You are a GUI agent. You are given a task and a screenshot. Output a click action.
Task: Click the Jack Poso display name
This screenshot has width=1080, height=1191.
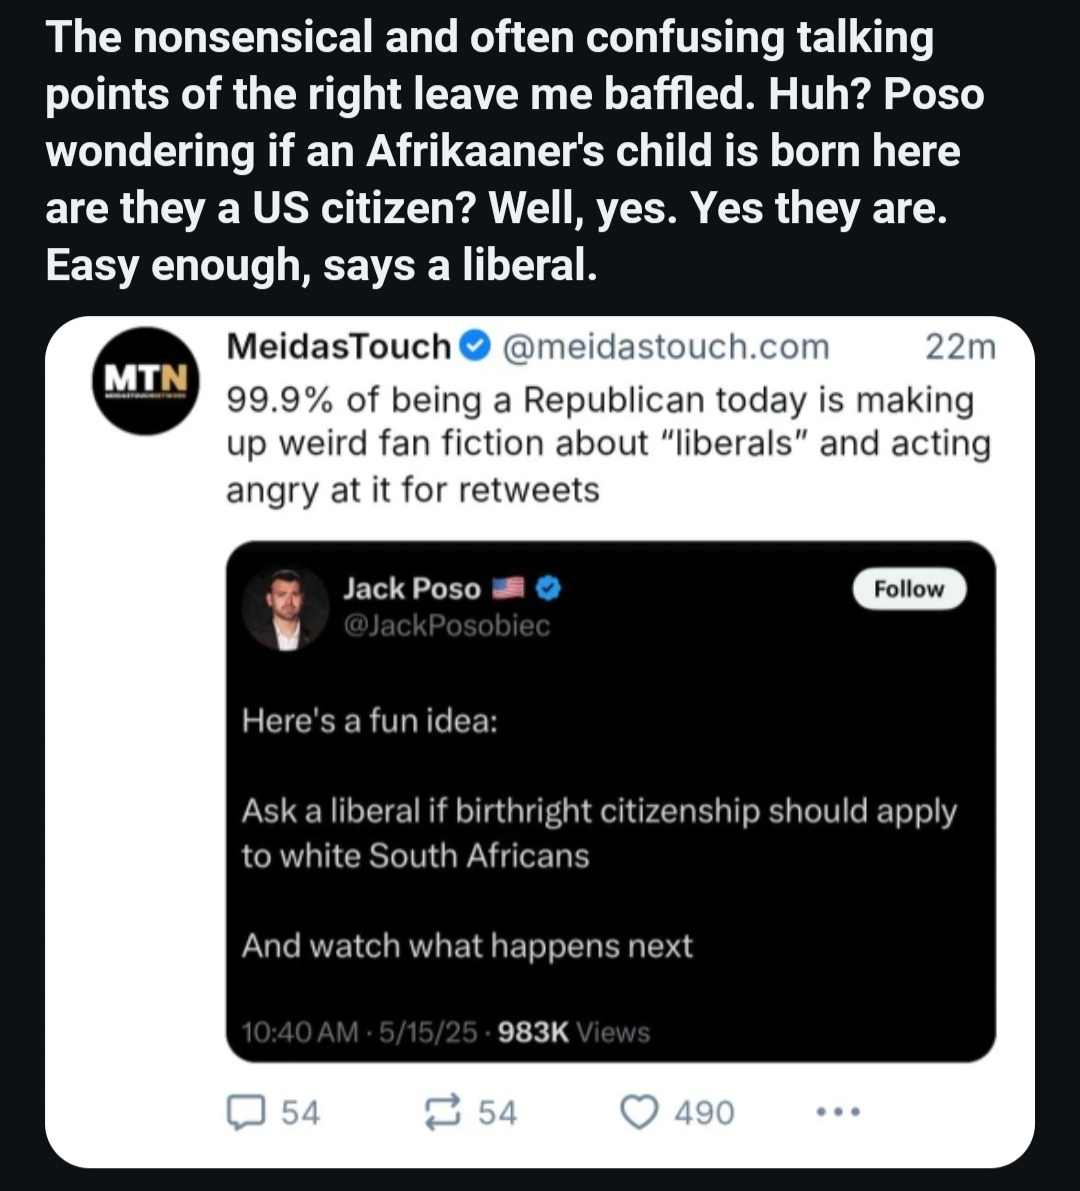pyautogui.click(x=412, y=589)
